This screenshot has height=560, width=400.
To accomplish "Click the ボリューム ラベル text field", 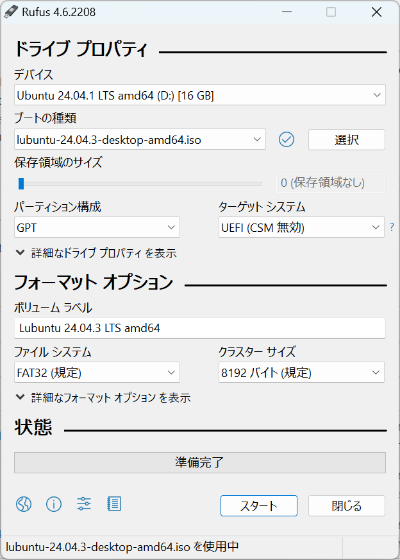I will (x=200, y=328).
